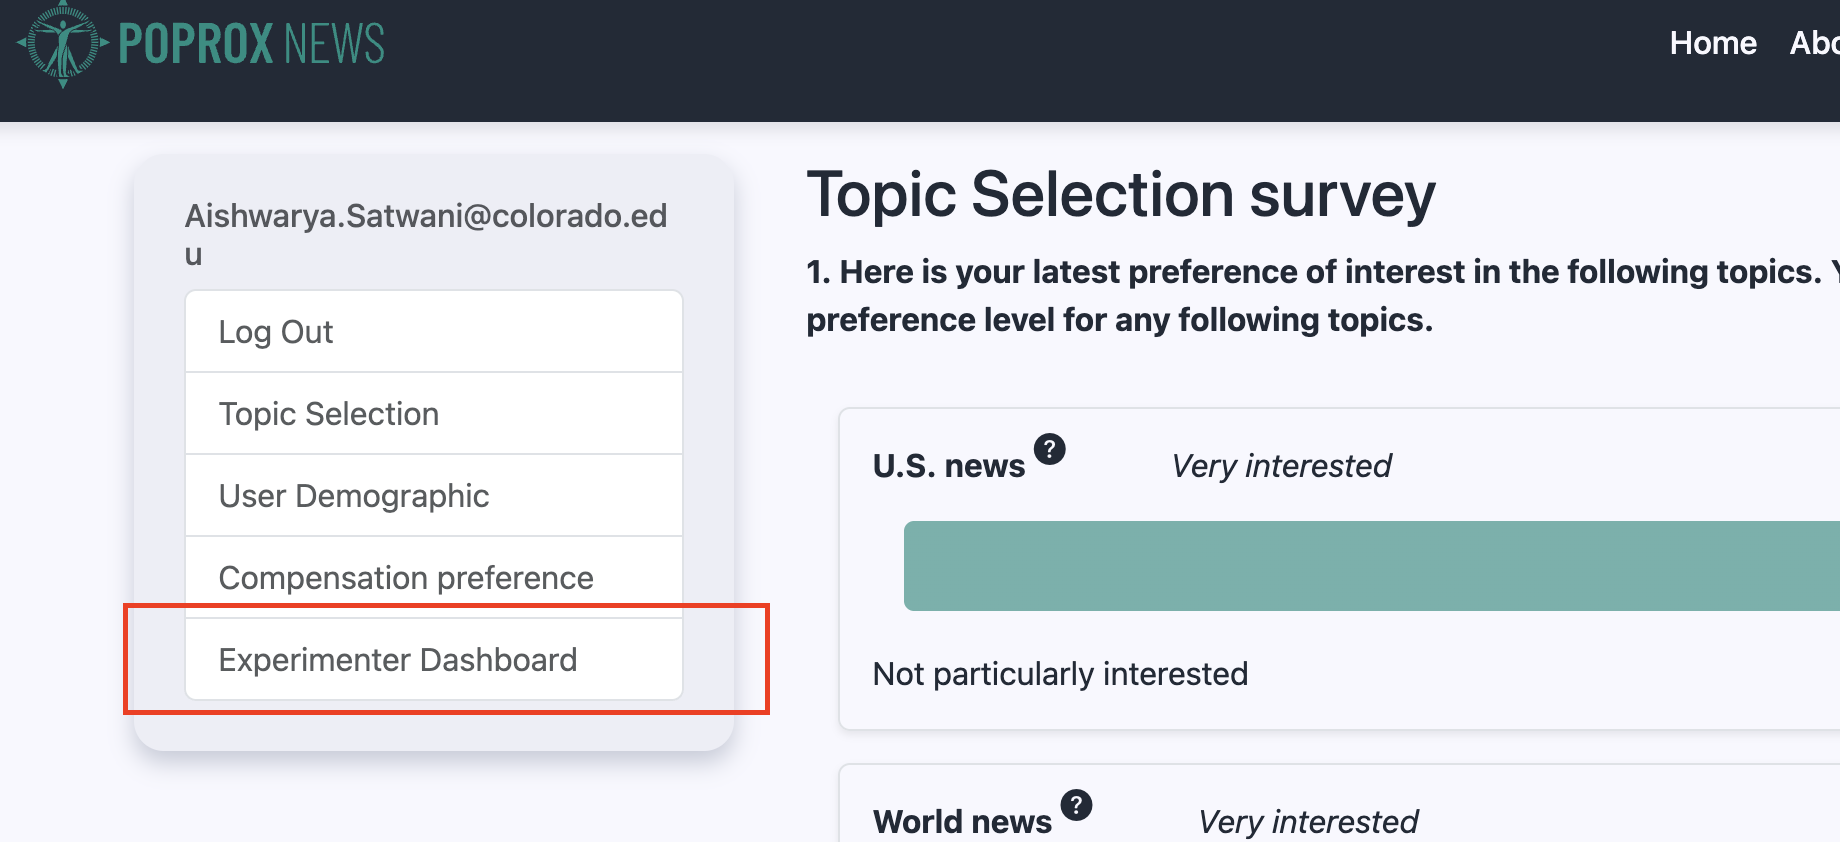
Task: Click U.S. news 'Very interested' label
Action: (1281, 466)
